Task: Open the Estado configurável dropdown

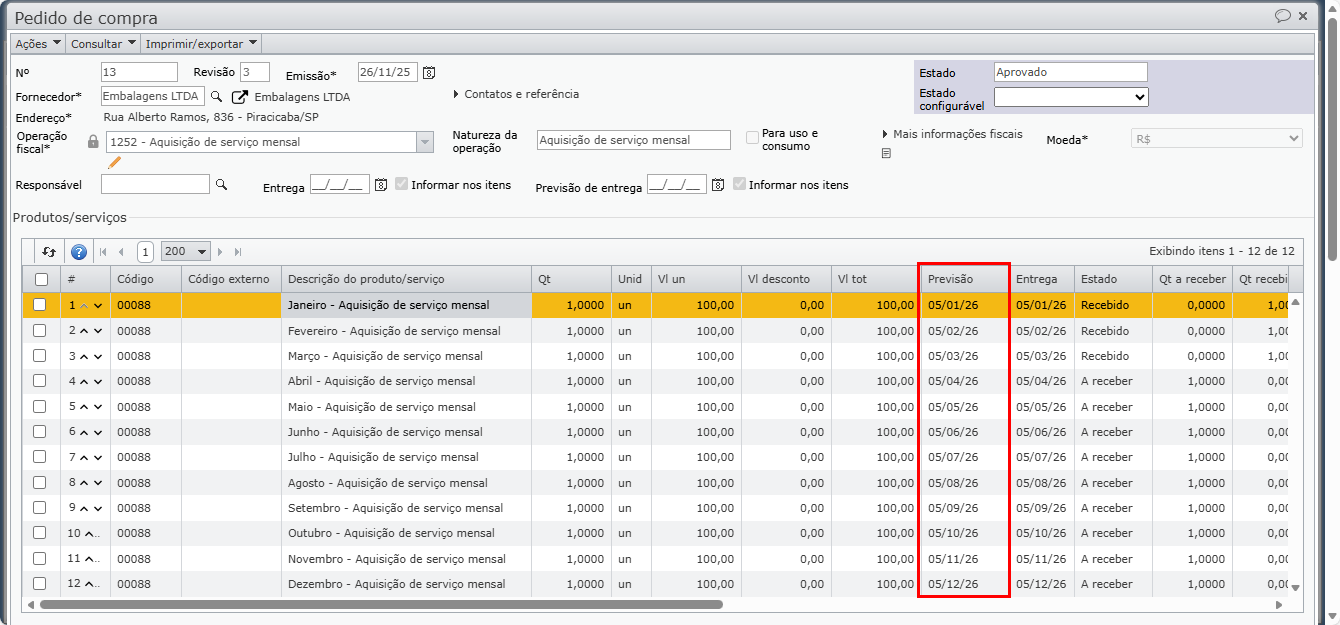Action: pyautogui.click(x=1071, y=97)
